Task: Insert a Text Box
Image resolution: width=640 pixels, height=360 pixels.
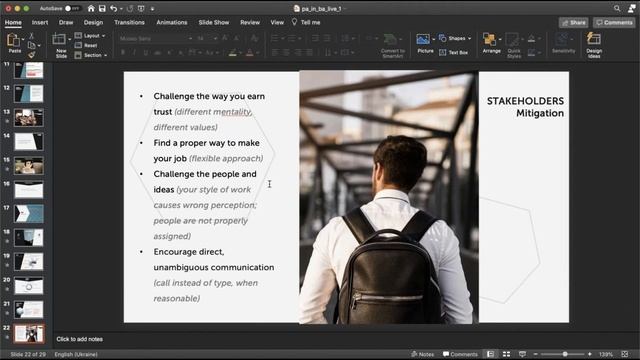Action: [453, 53]
